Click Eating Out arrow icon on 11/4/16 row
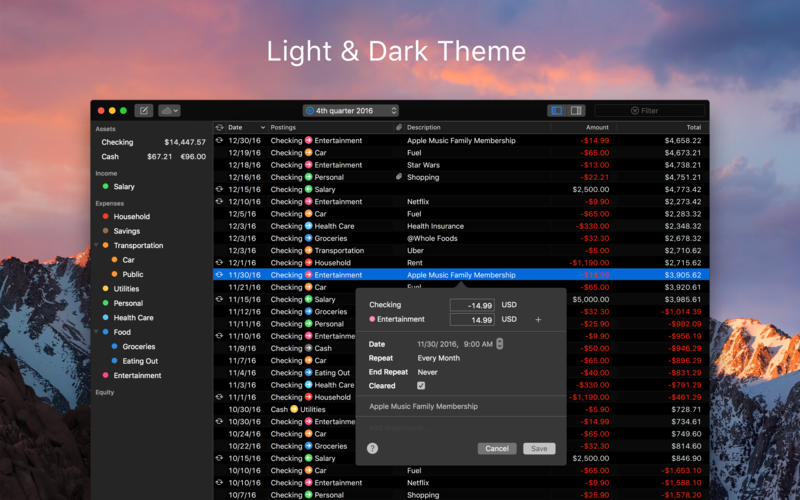The image size is (800, 500). click(x=309, y=372)
